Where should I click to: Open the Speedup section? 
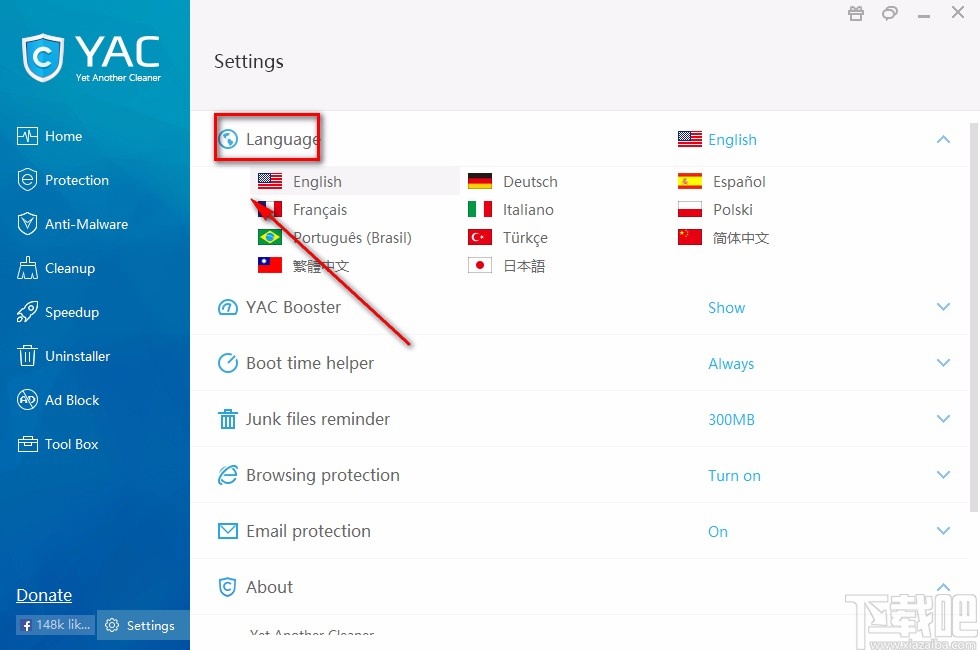[58, 312]
